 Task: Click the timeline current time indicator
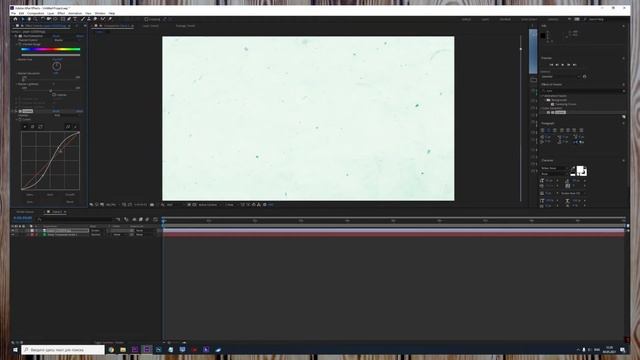163,221
